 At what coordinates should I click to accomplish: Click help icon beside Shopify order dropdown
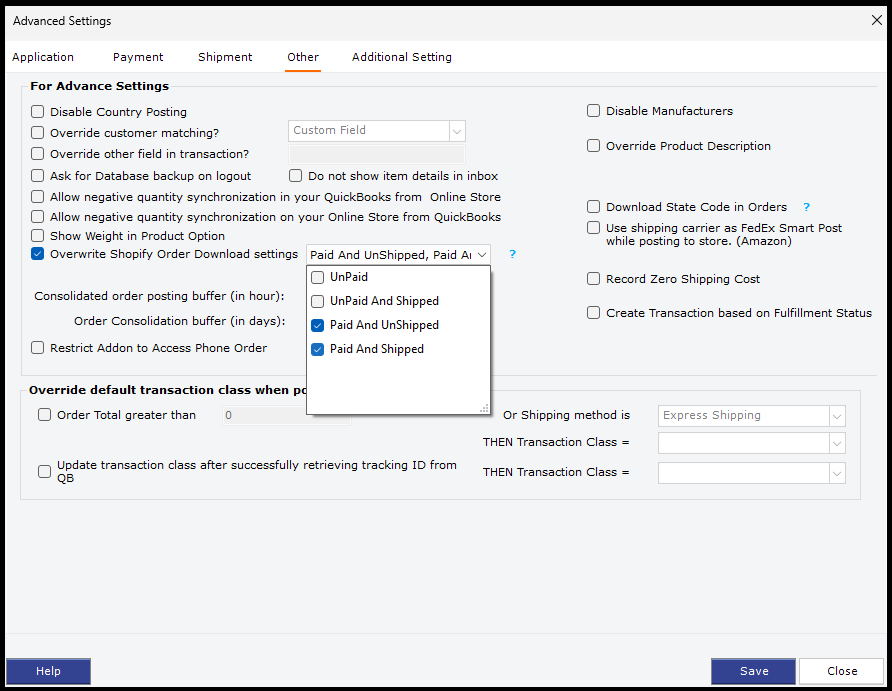[x=513, y=255]
